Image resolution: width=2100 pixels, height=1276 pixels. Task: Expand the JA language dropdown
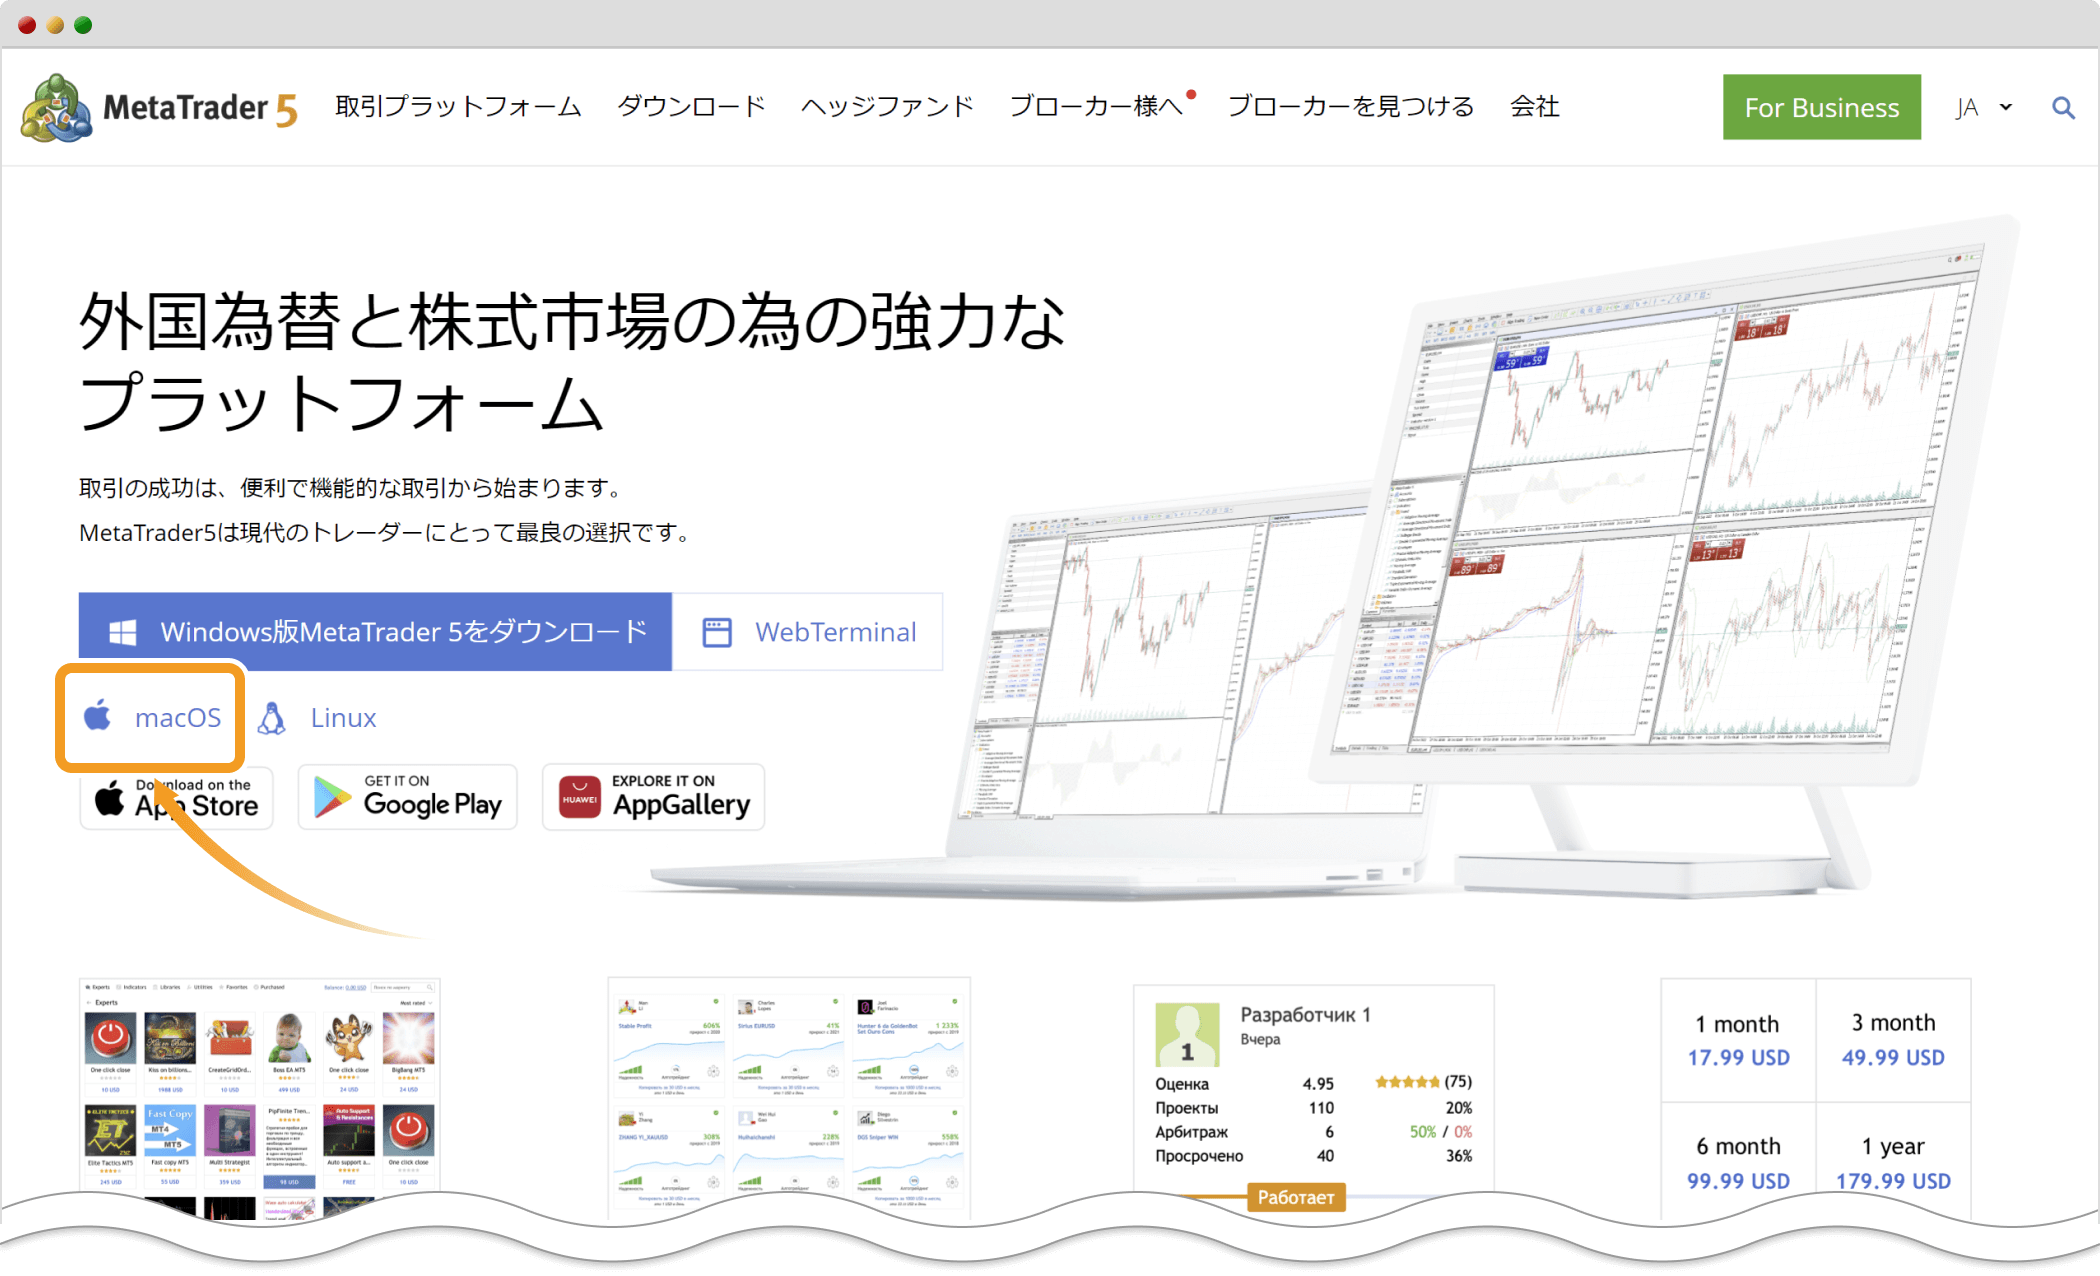point(1980,106)
